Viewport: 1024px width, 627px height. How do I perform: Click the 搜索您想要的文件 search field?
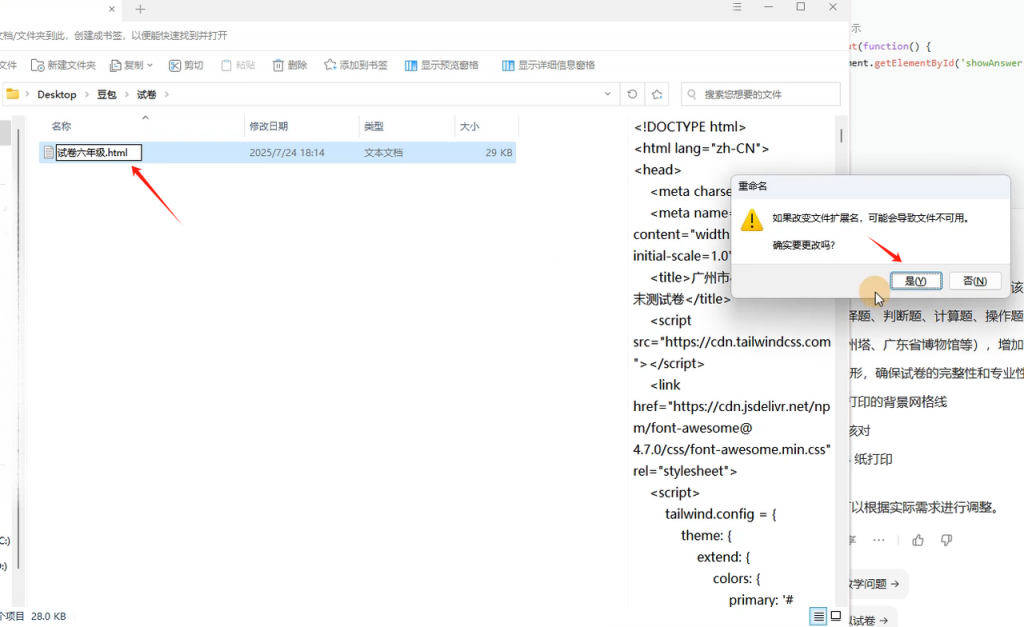[x=761, y=94]
